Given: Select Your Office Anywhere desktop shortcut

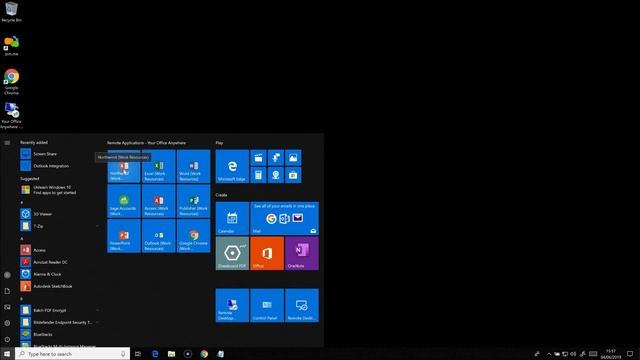Looking at the screenshot, I should pos(11,116).
